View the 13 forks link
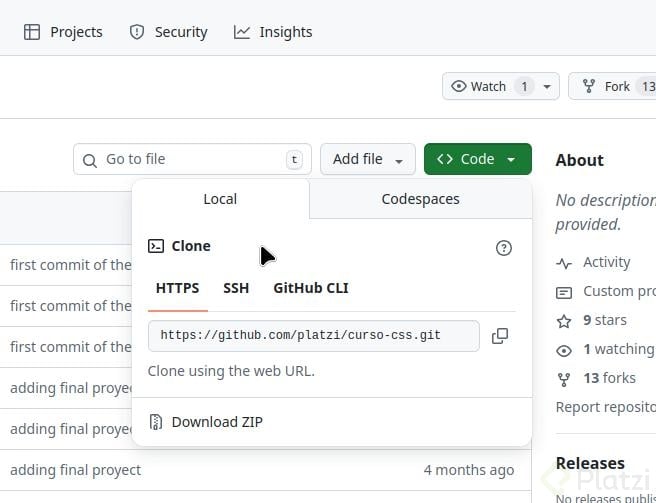The image size is (656, 503). [x=609, y=378]
